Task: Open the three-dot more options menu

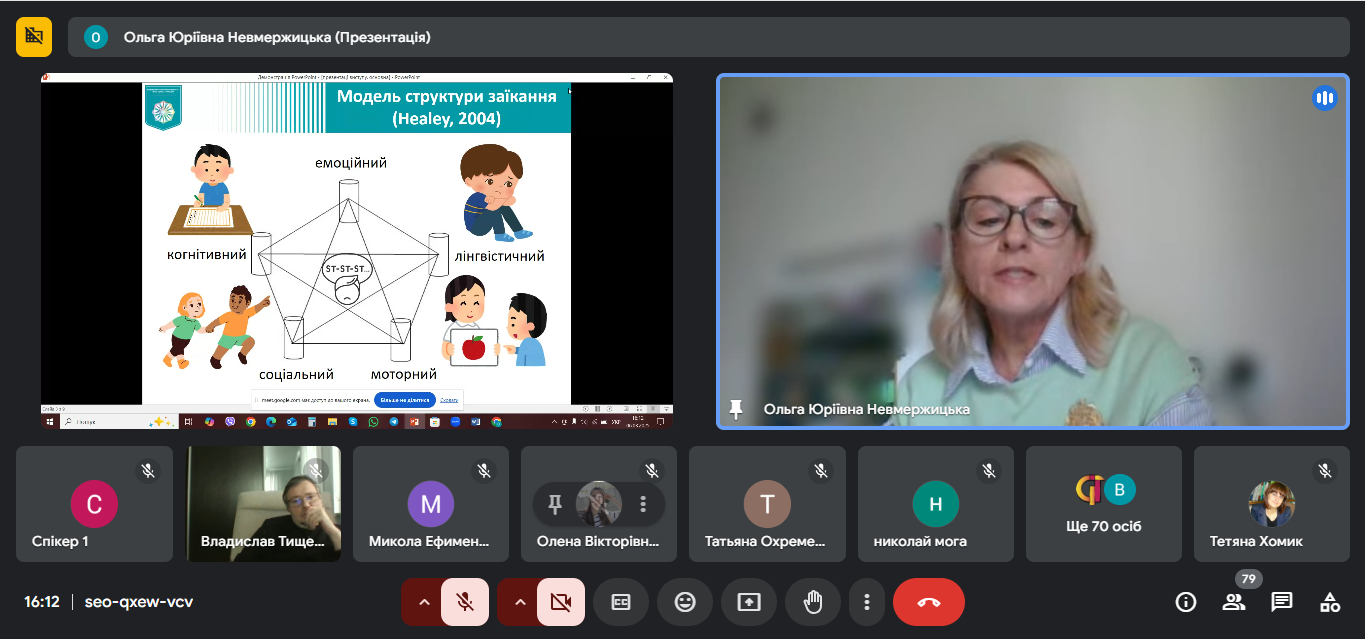Action: pyautogui.click(x=867, y=602)
